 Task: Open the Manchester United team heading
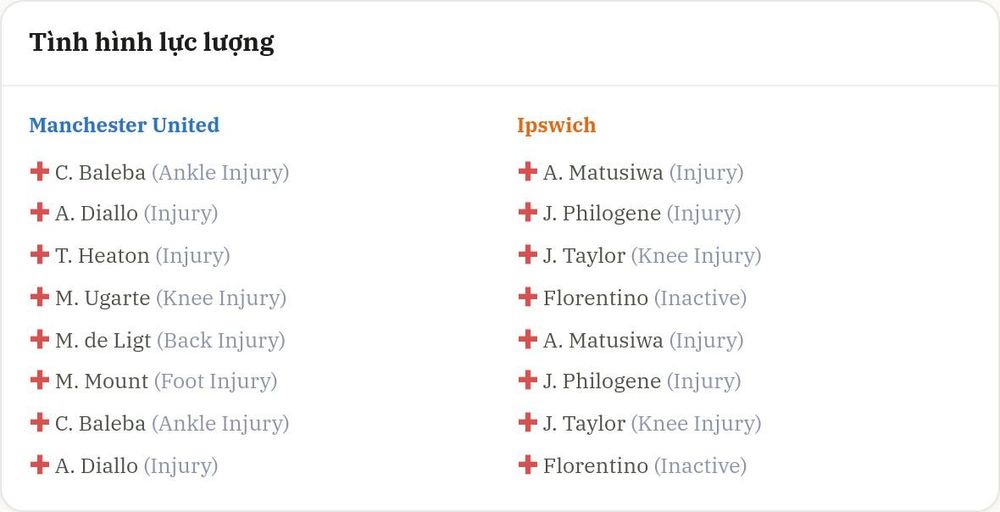coord(124,125)
